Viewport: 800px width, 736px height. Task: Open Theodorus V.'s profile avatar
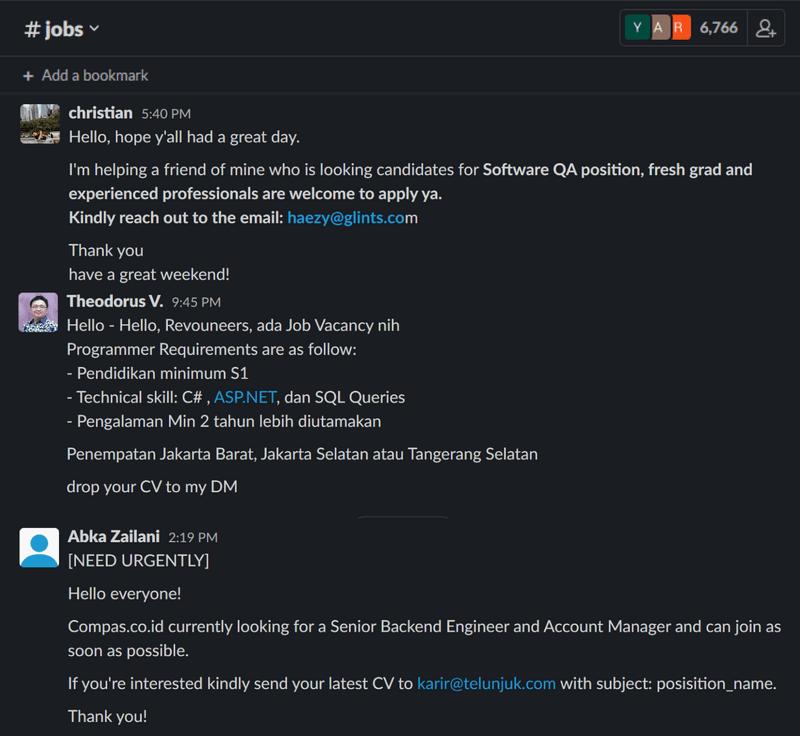(39, 312)
